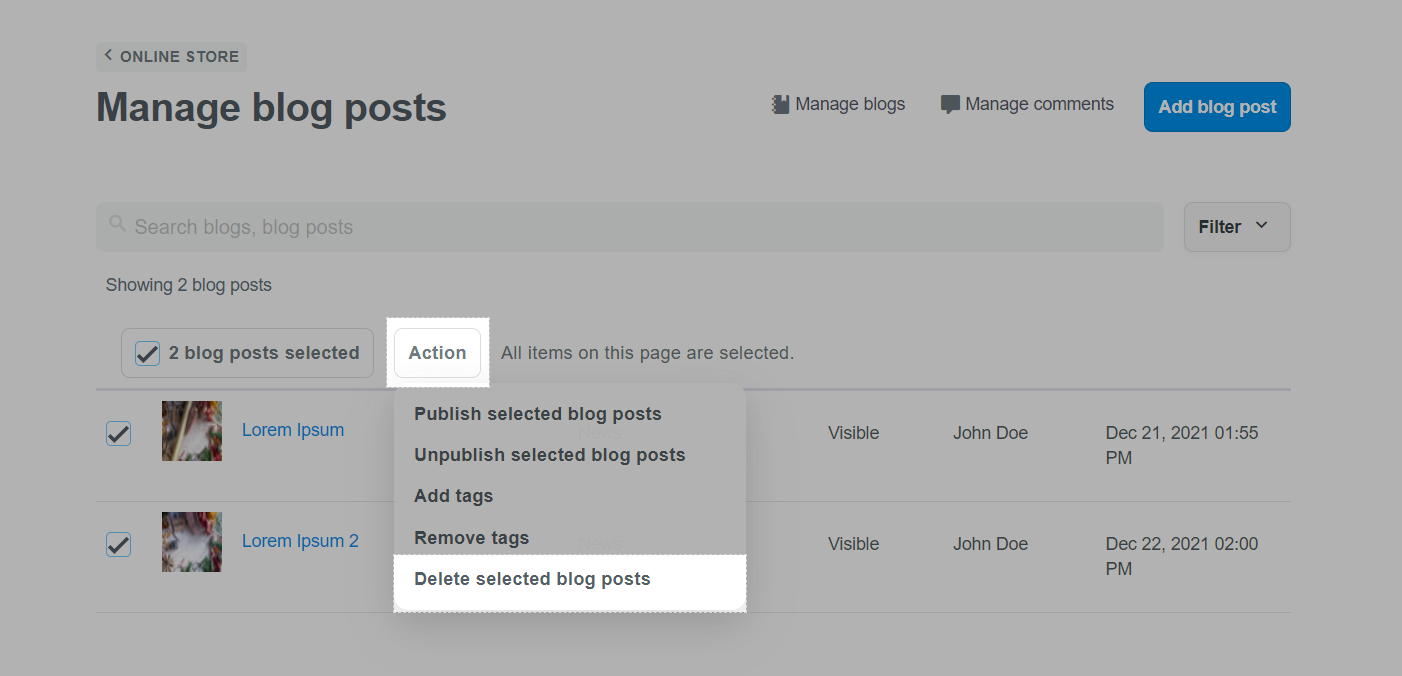Click John Doe author in Lorem Ipsum 2 row
This screenshot has height=676, width=1402.
990,544
